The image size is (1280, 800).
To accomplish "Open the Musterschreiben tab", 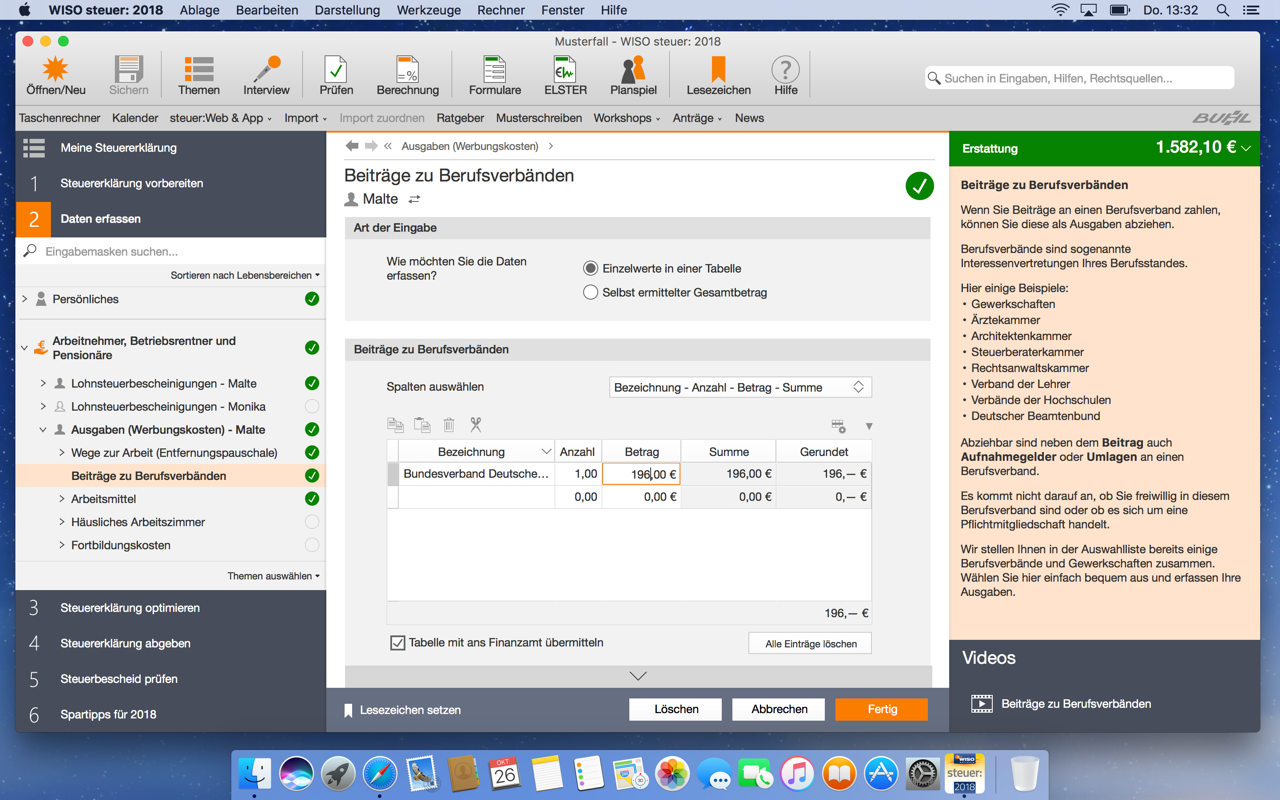I will point(539,118).
